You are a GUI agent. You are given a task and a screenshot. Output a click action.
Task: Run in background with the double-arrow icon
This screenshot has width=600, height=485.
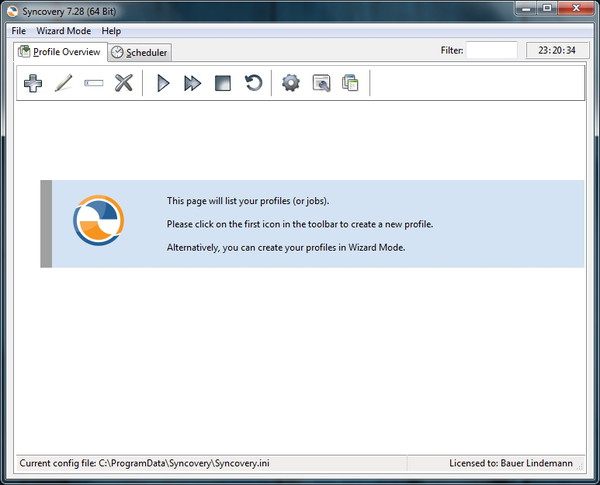192,83
